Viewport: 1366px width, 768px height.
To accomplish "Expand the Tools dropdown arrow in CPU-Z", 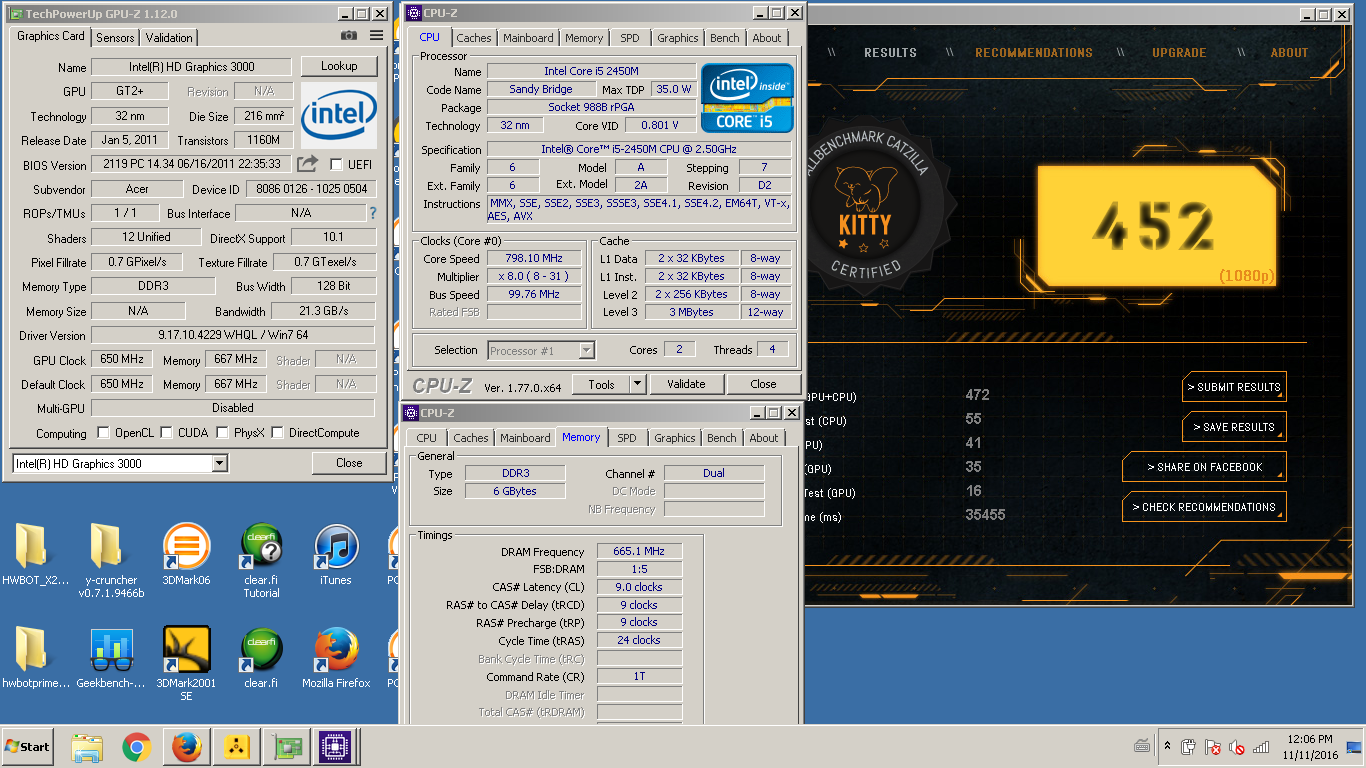I will tap(637, 384).
